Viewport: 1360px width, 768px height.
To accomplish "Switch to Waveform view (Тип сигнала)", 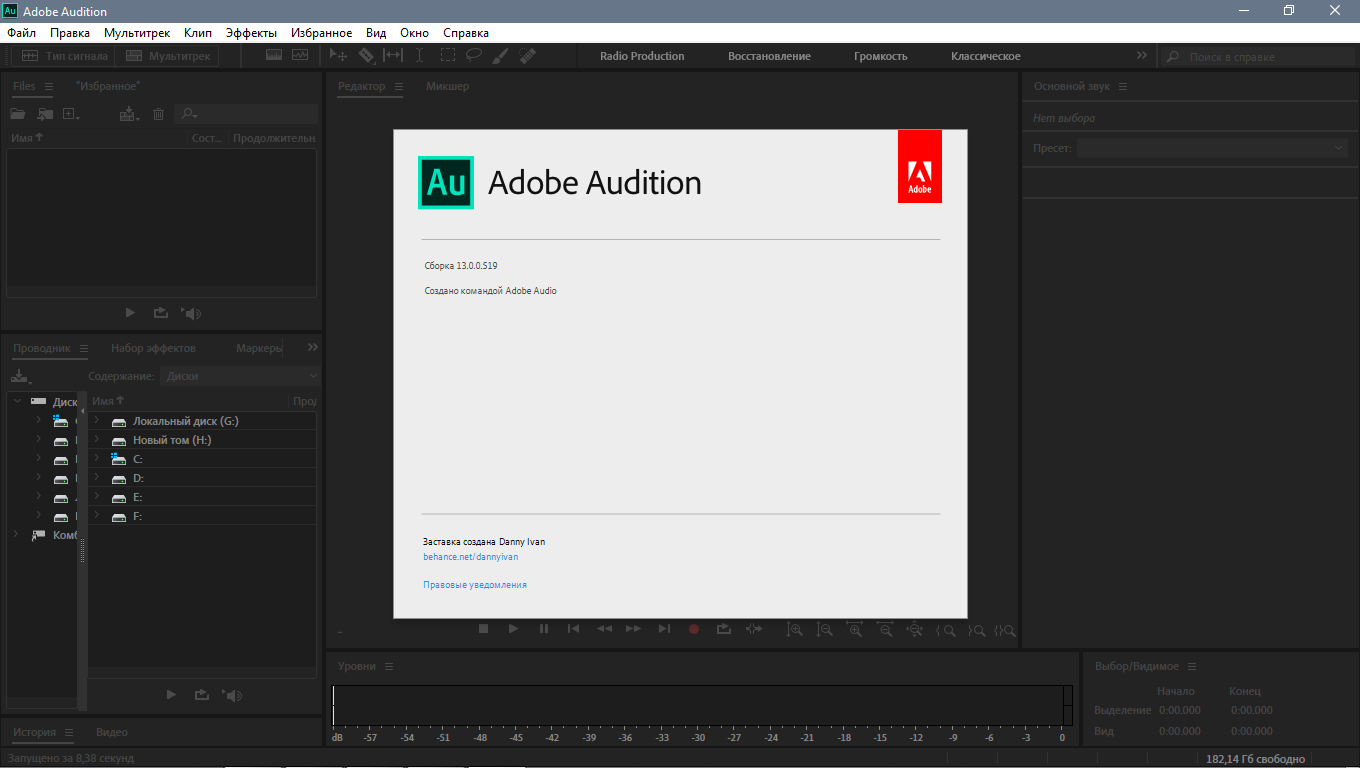I will click(x=65, y=56).
